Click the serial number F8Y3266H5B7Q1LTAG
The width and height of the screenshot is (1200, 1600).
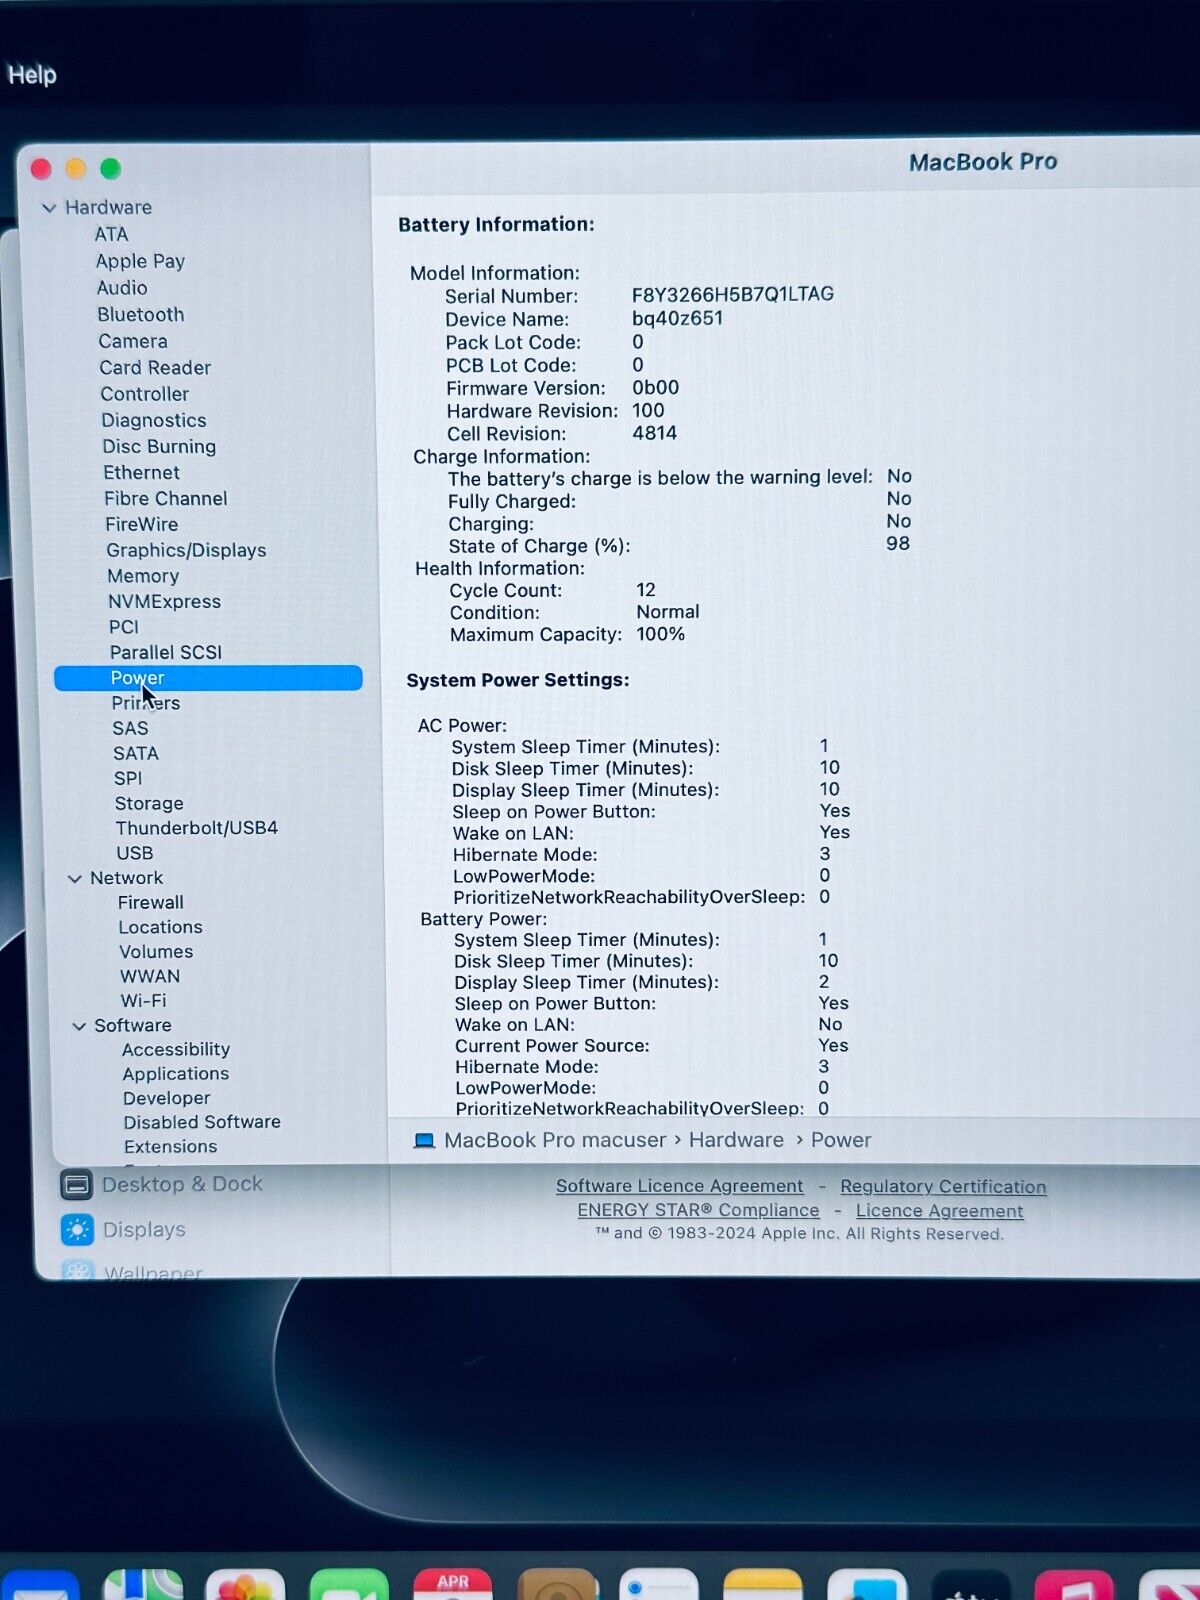click(x=733, y=294)
